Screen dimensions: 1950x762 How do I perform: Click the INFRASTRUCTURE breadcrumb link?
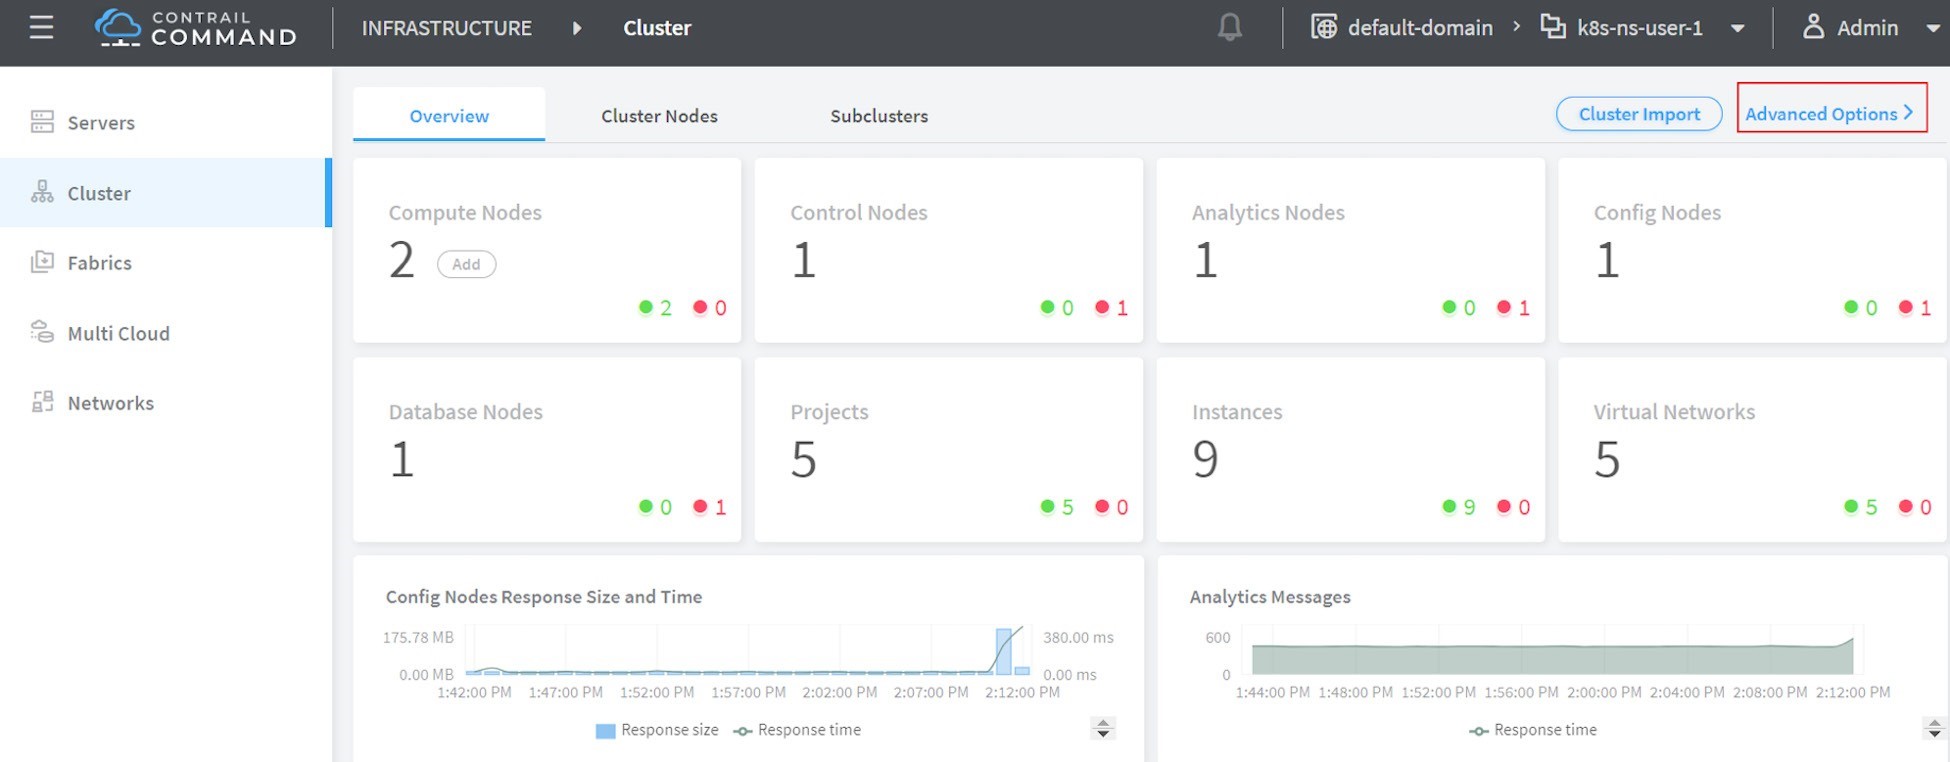click(447, 28)
